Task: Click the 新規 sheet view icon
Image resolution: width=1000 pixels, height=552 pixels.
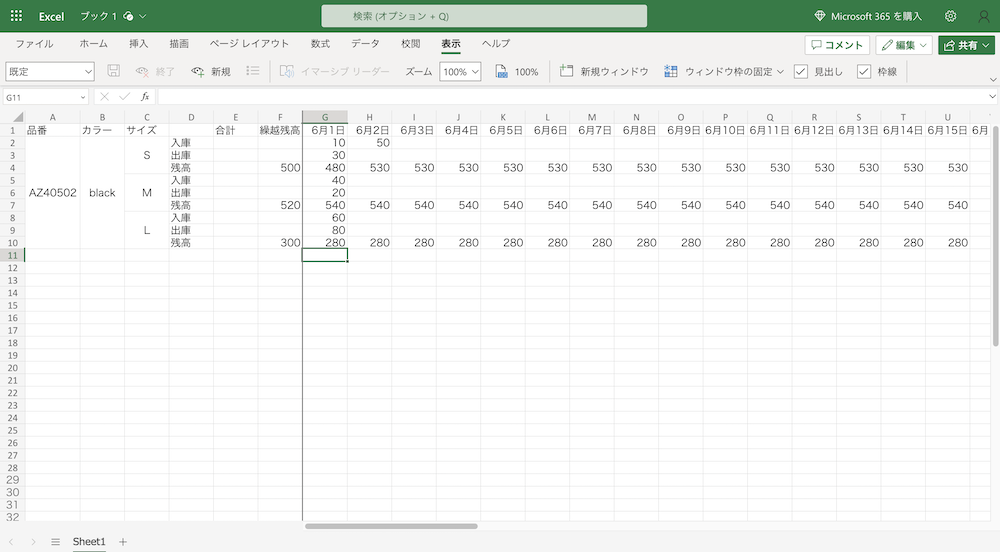Action: point(198,72)
